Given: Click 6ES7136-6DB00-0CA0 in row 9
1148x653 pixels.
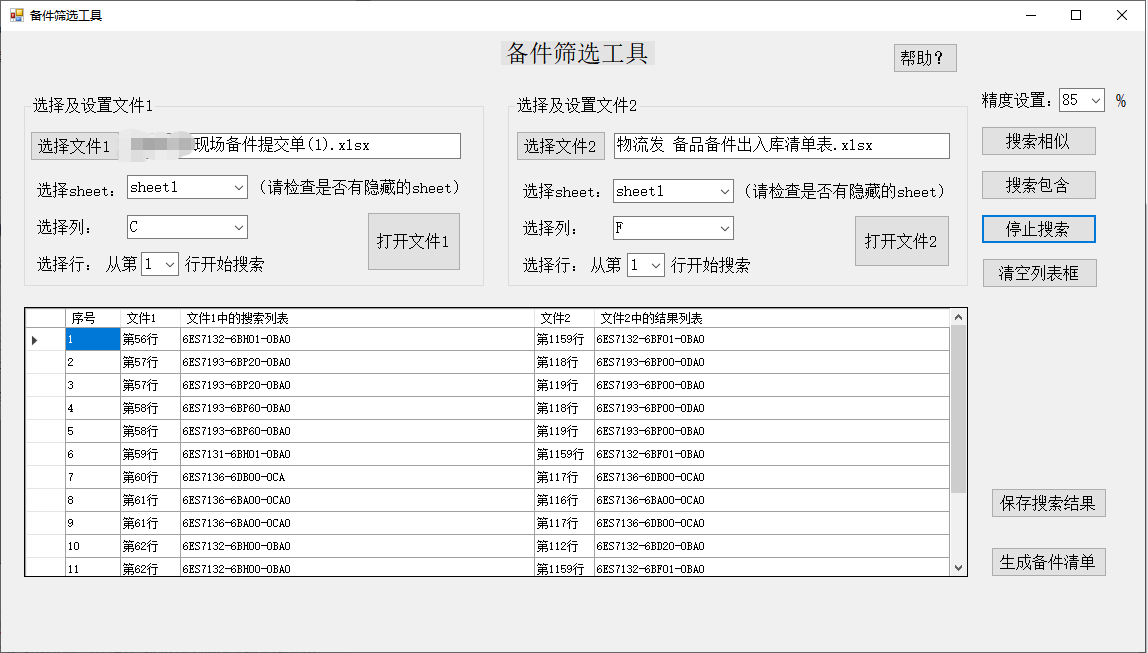Looking at the screenshot, I should 772,523.
